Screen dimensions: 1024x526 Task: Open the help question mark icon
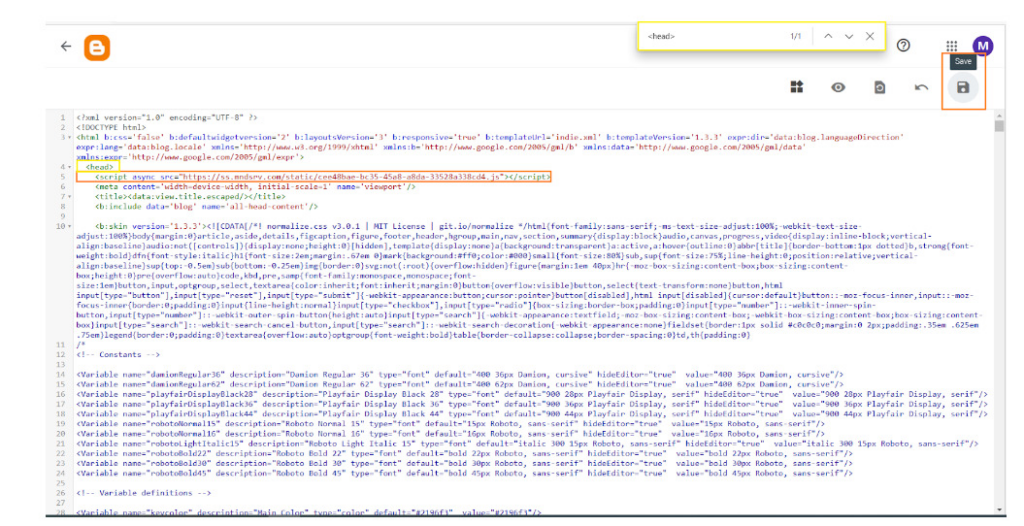pos(904,45)
